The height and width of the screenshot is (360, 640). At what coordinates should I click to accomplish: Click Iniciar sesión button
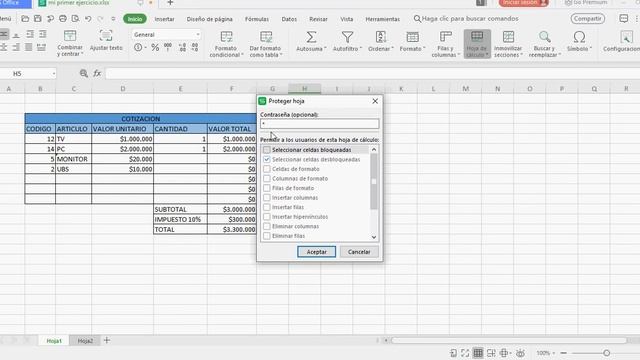coord(524,3)
